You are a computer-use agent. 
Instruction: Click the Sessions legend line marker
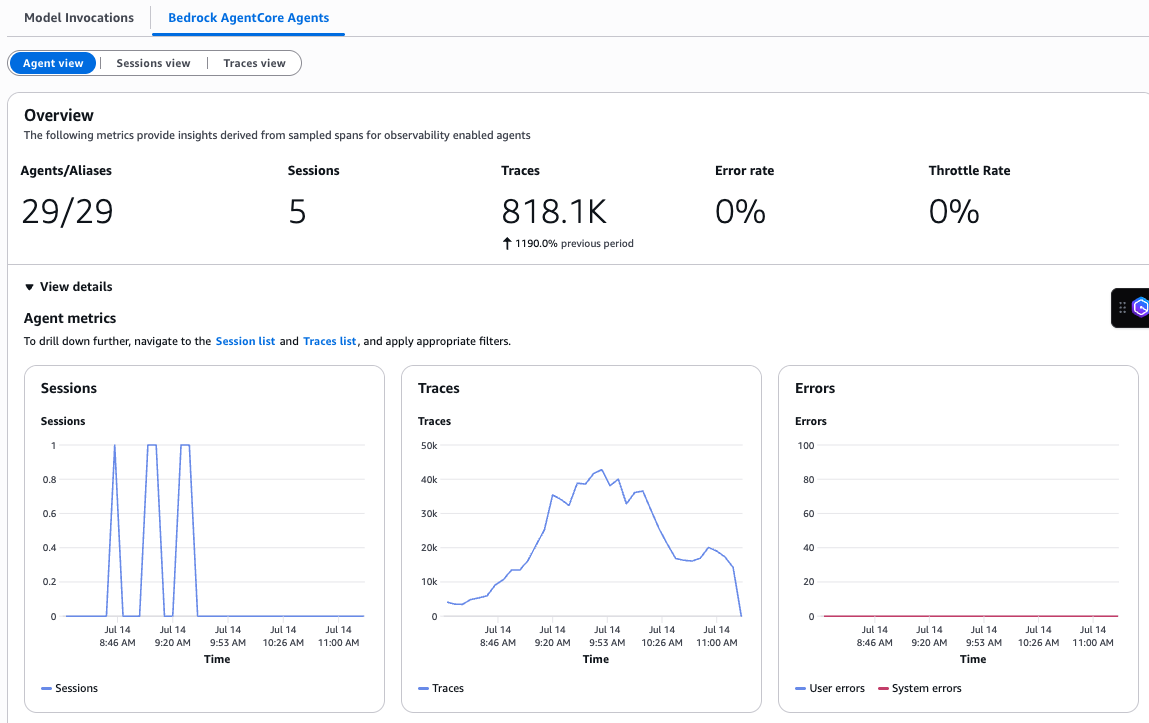pyautogui.click(x=46, y=688)
